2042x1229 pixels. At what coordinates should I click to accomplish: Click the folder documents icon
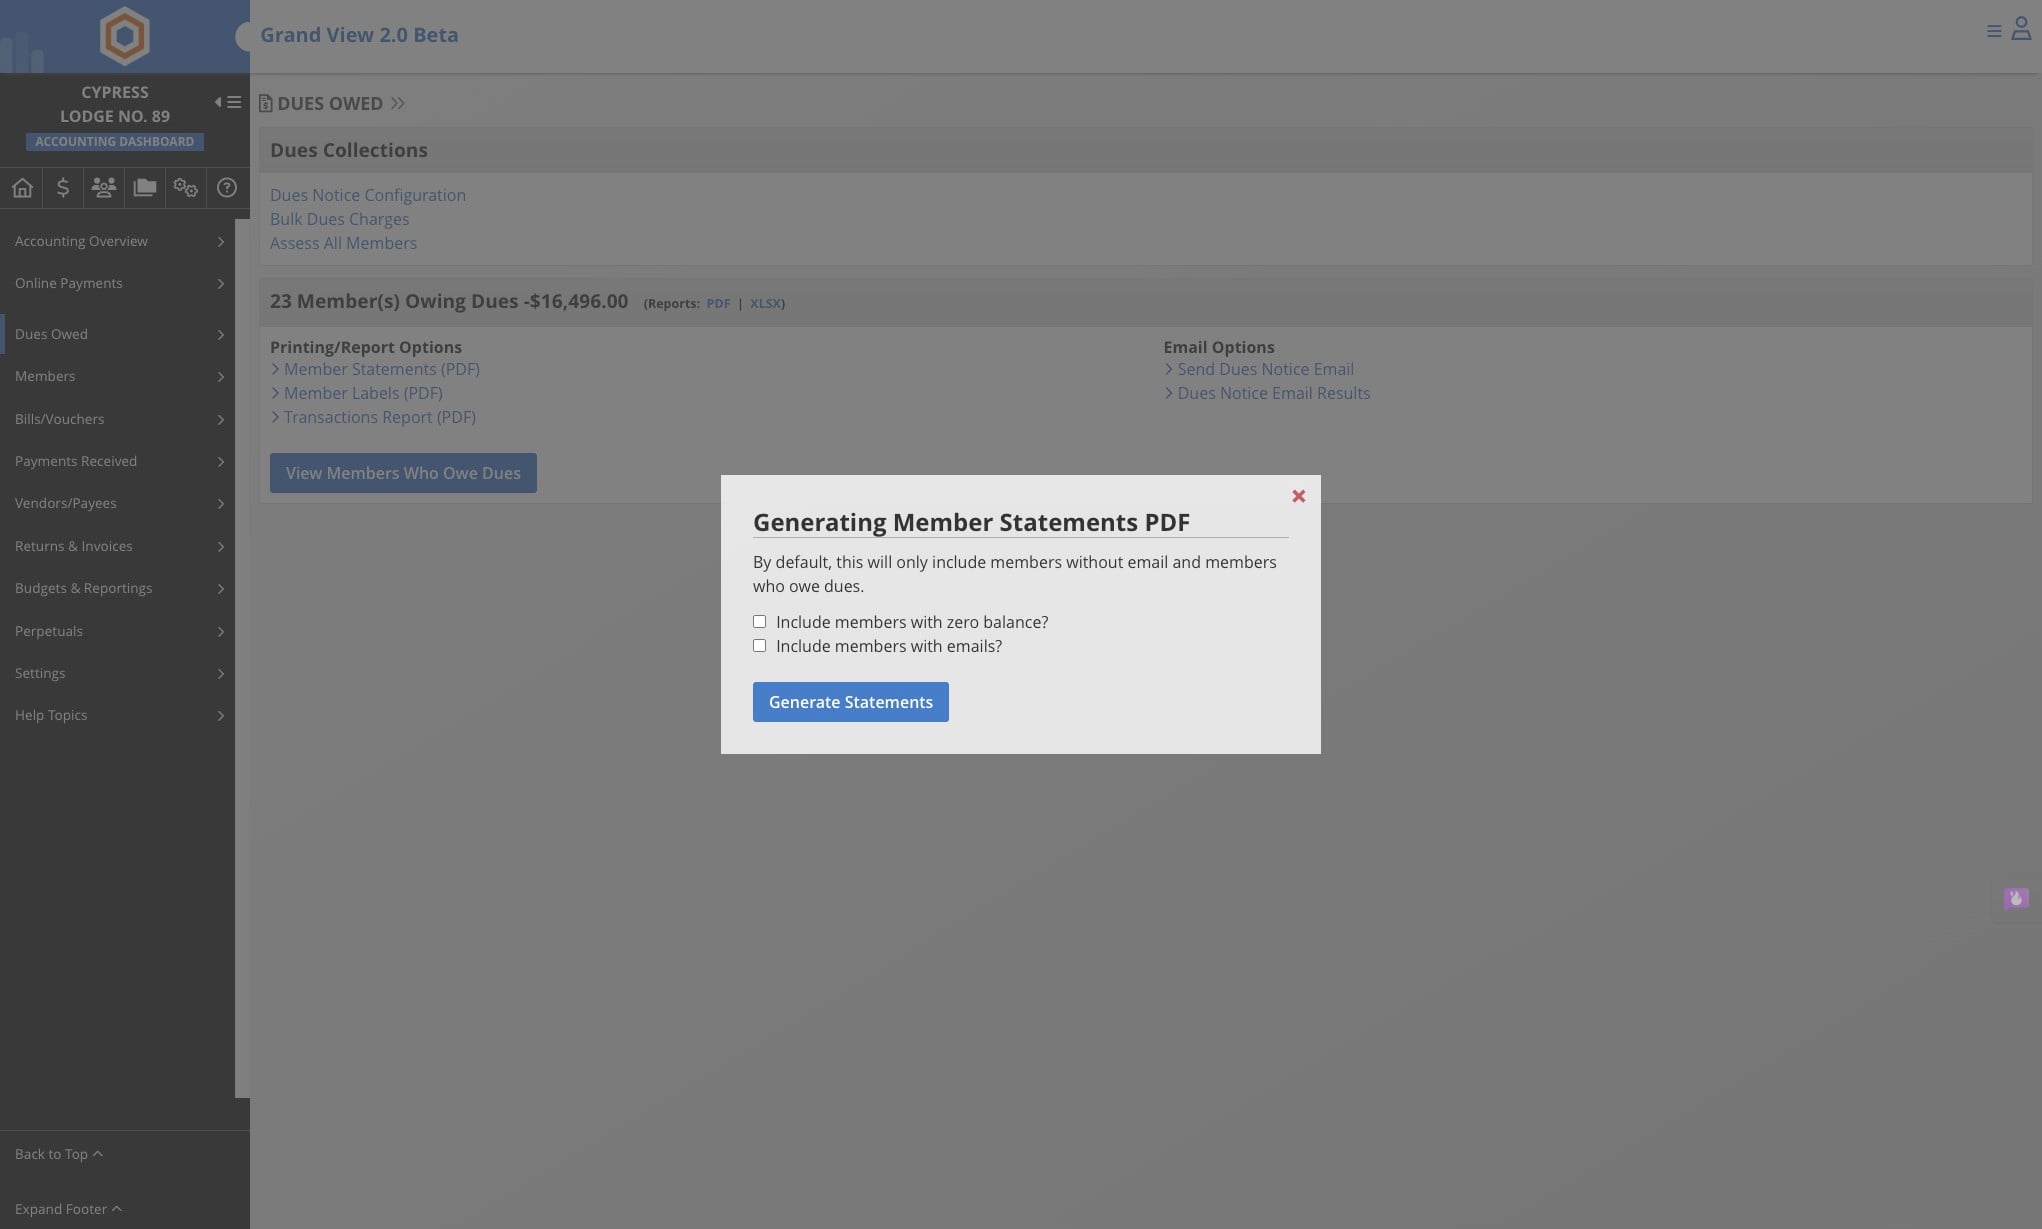[145, 188]
